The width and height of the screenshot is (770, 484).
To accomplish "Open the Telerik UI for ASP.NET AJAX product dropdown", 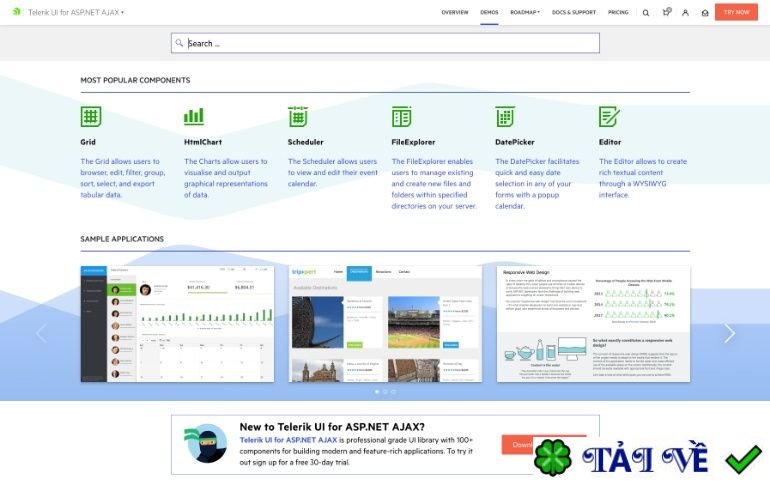I will 76,12.
